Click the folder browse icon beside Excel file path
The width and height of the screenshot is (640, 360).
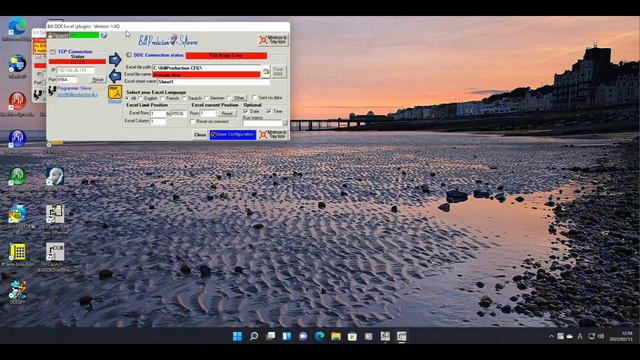coord(266,71)
